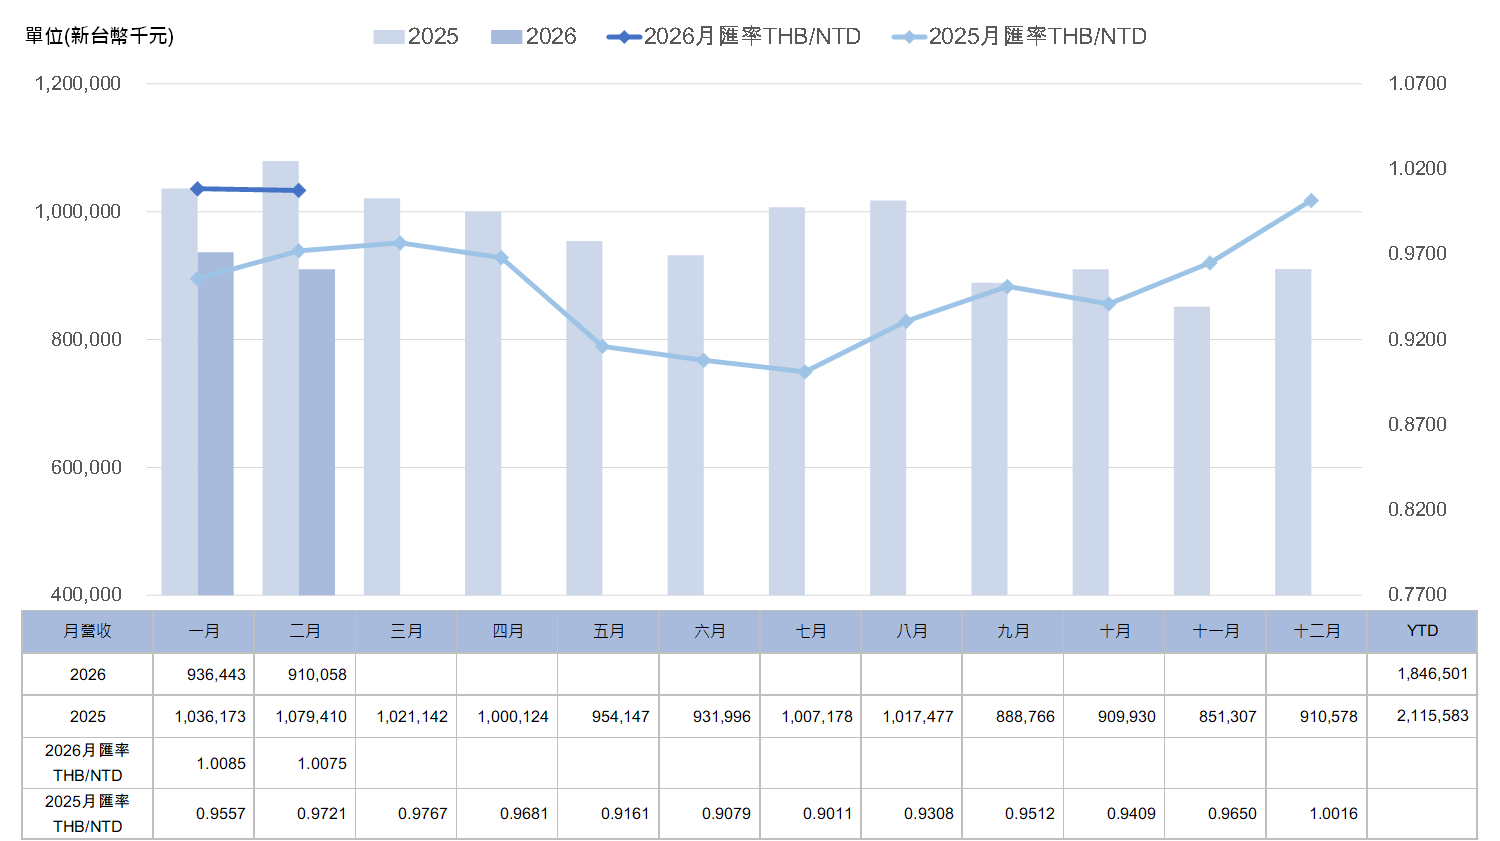Click the 1.0700 right axis label
Image resolution: width=1500 pixels, height=841 pixels.
point(1417,83)
